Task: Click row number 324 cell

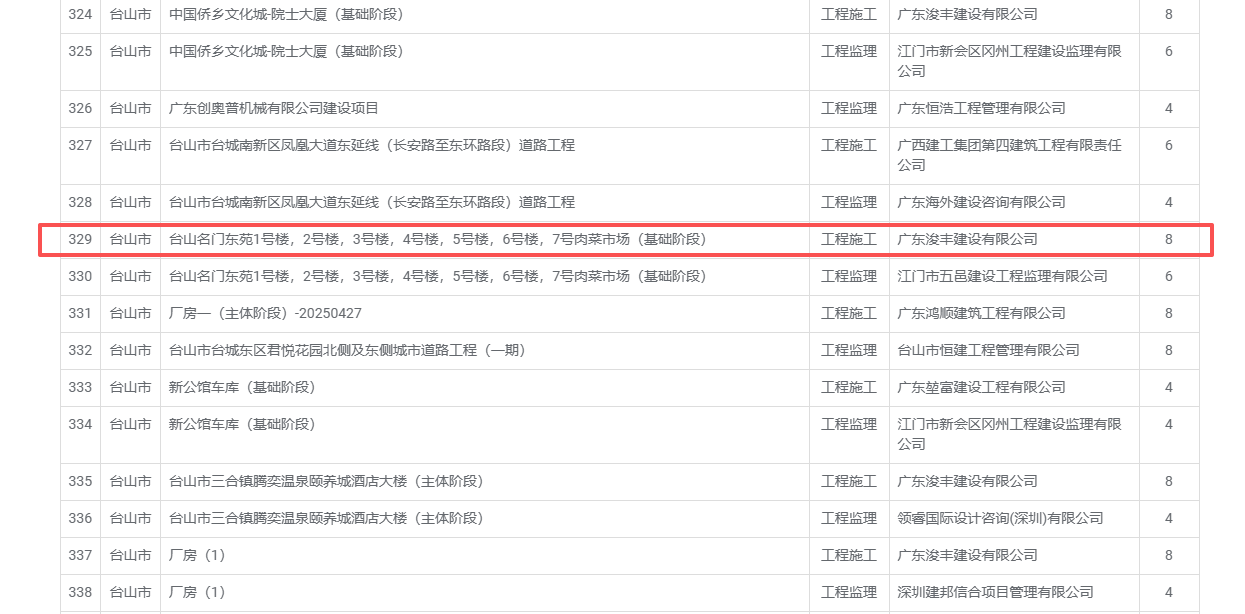Action: tap(80, 14)
